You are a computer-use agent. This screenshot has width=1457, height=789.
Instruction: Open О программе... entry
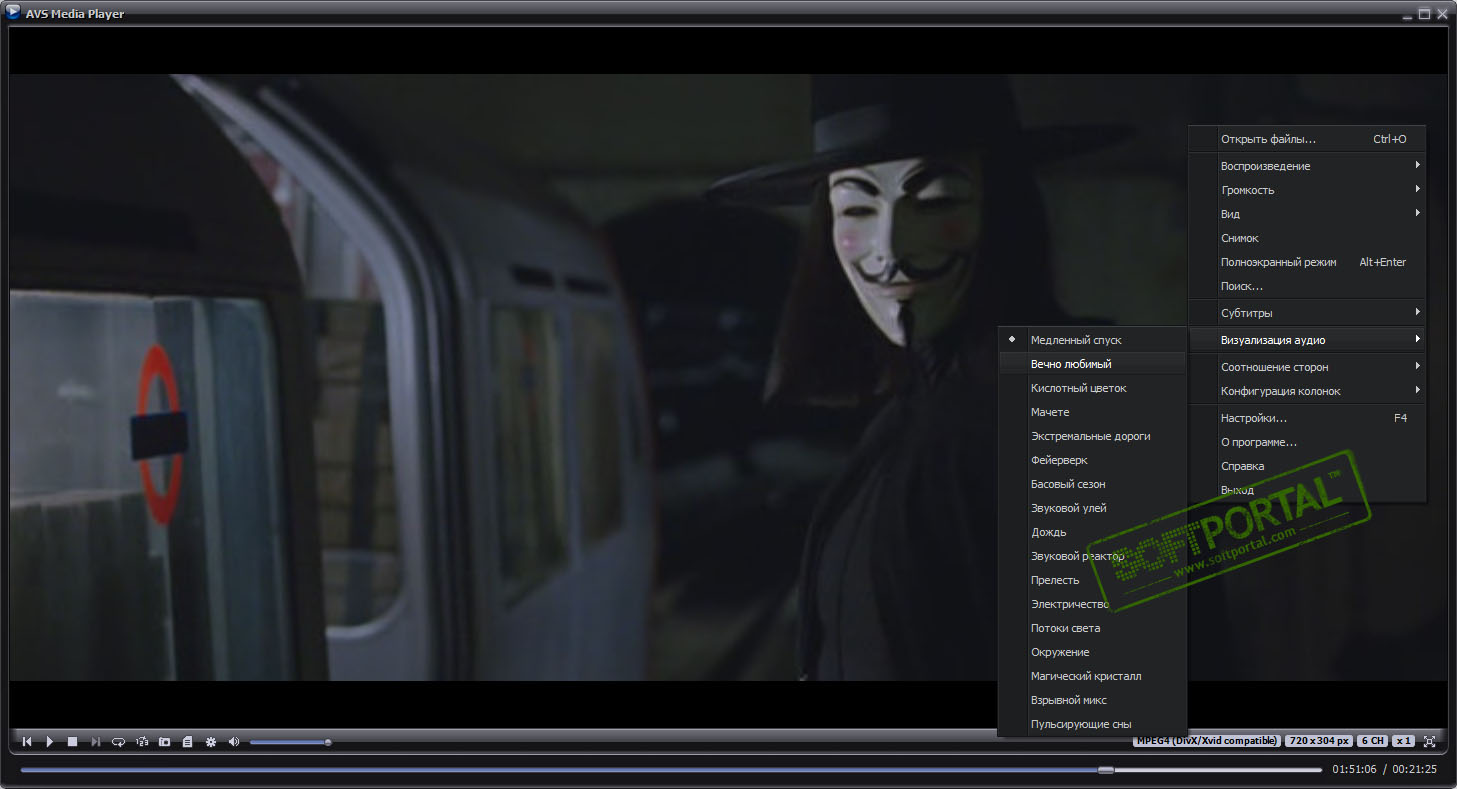coord(1306,442)
